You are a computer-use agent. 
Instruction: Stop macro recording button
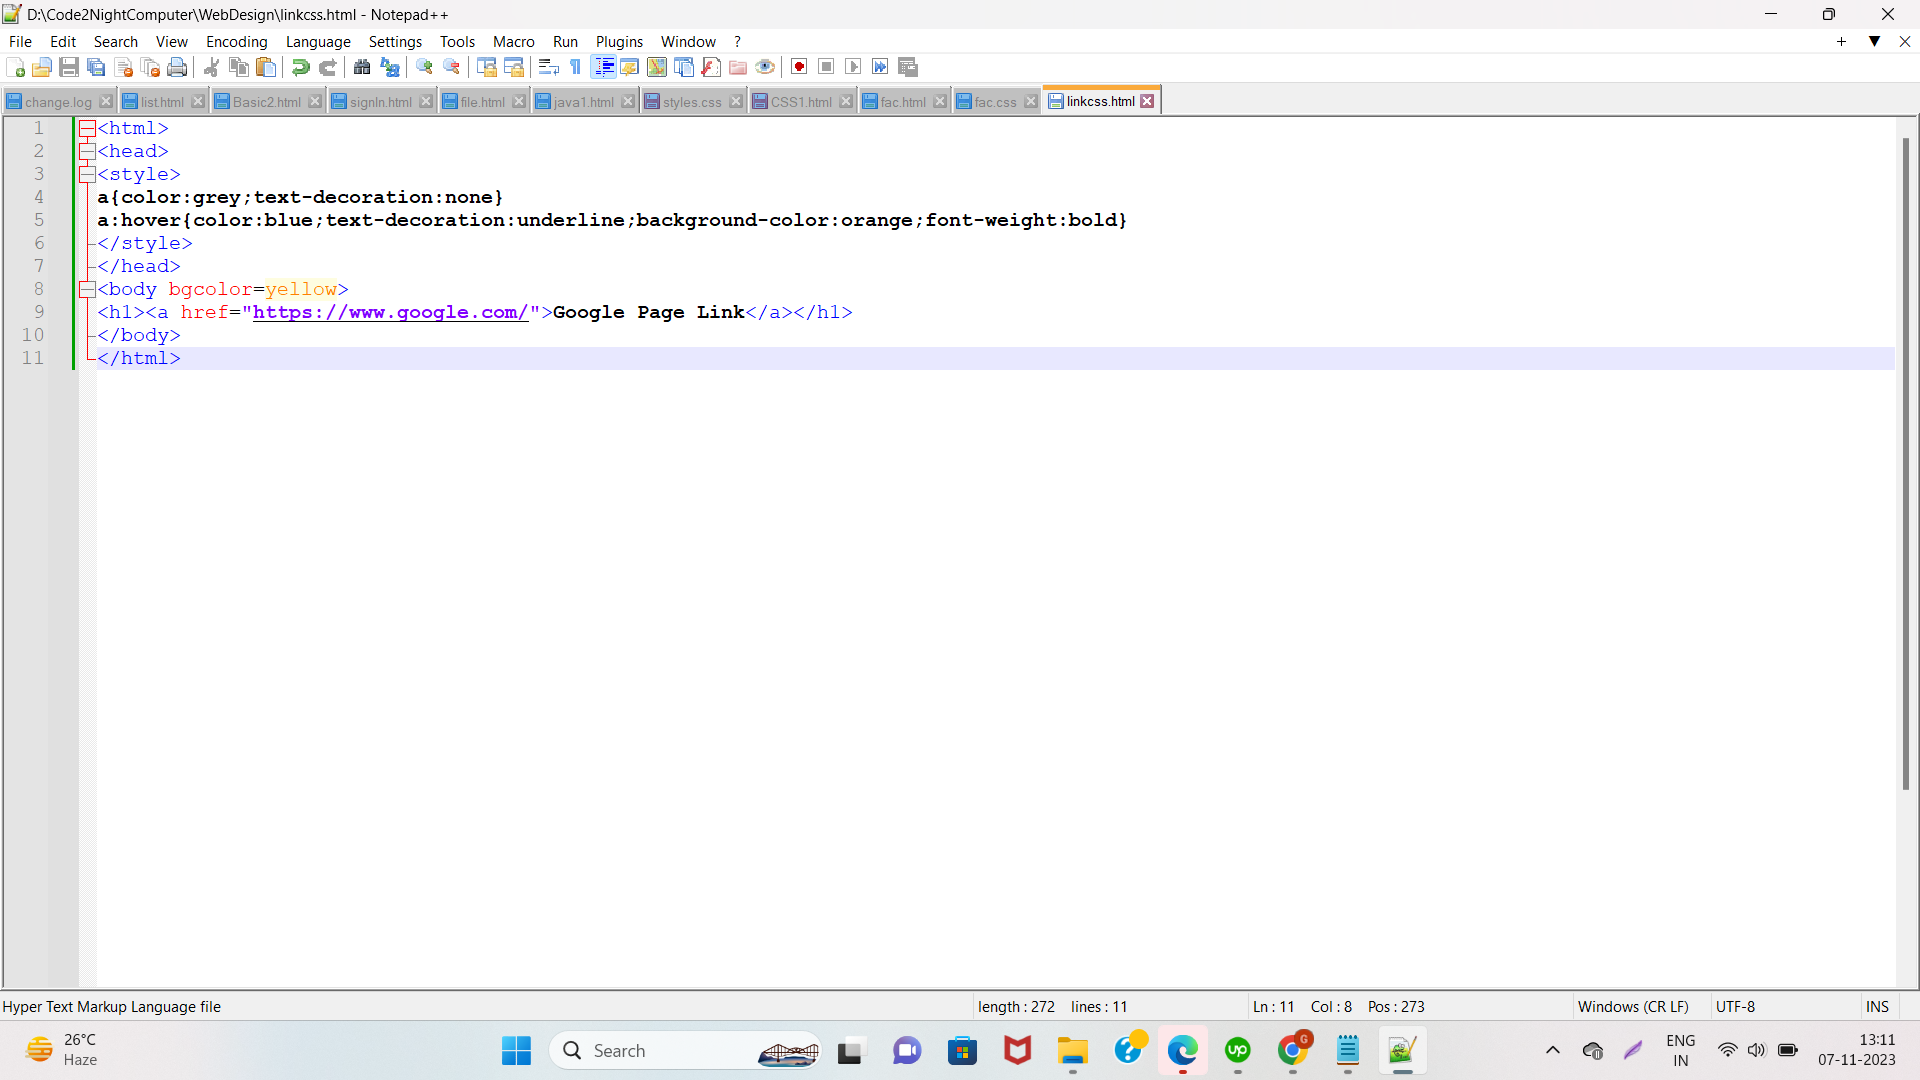pyautogui.click(x=826, y=67)
